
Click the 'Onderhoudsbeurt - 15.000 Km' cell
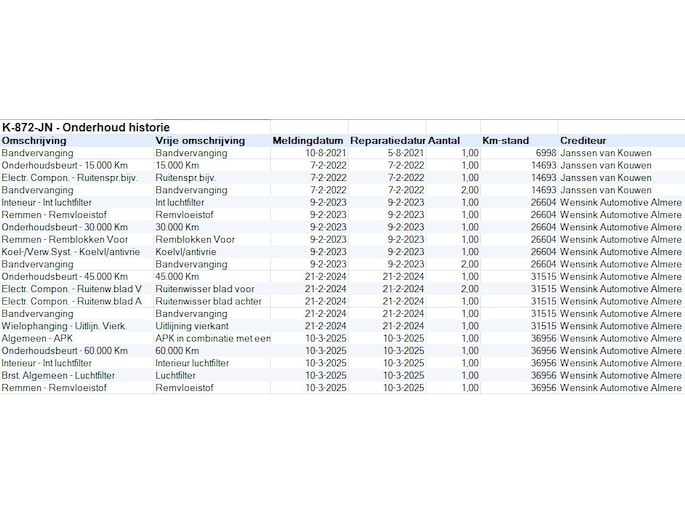point(65,165)
